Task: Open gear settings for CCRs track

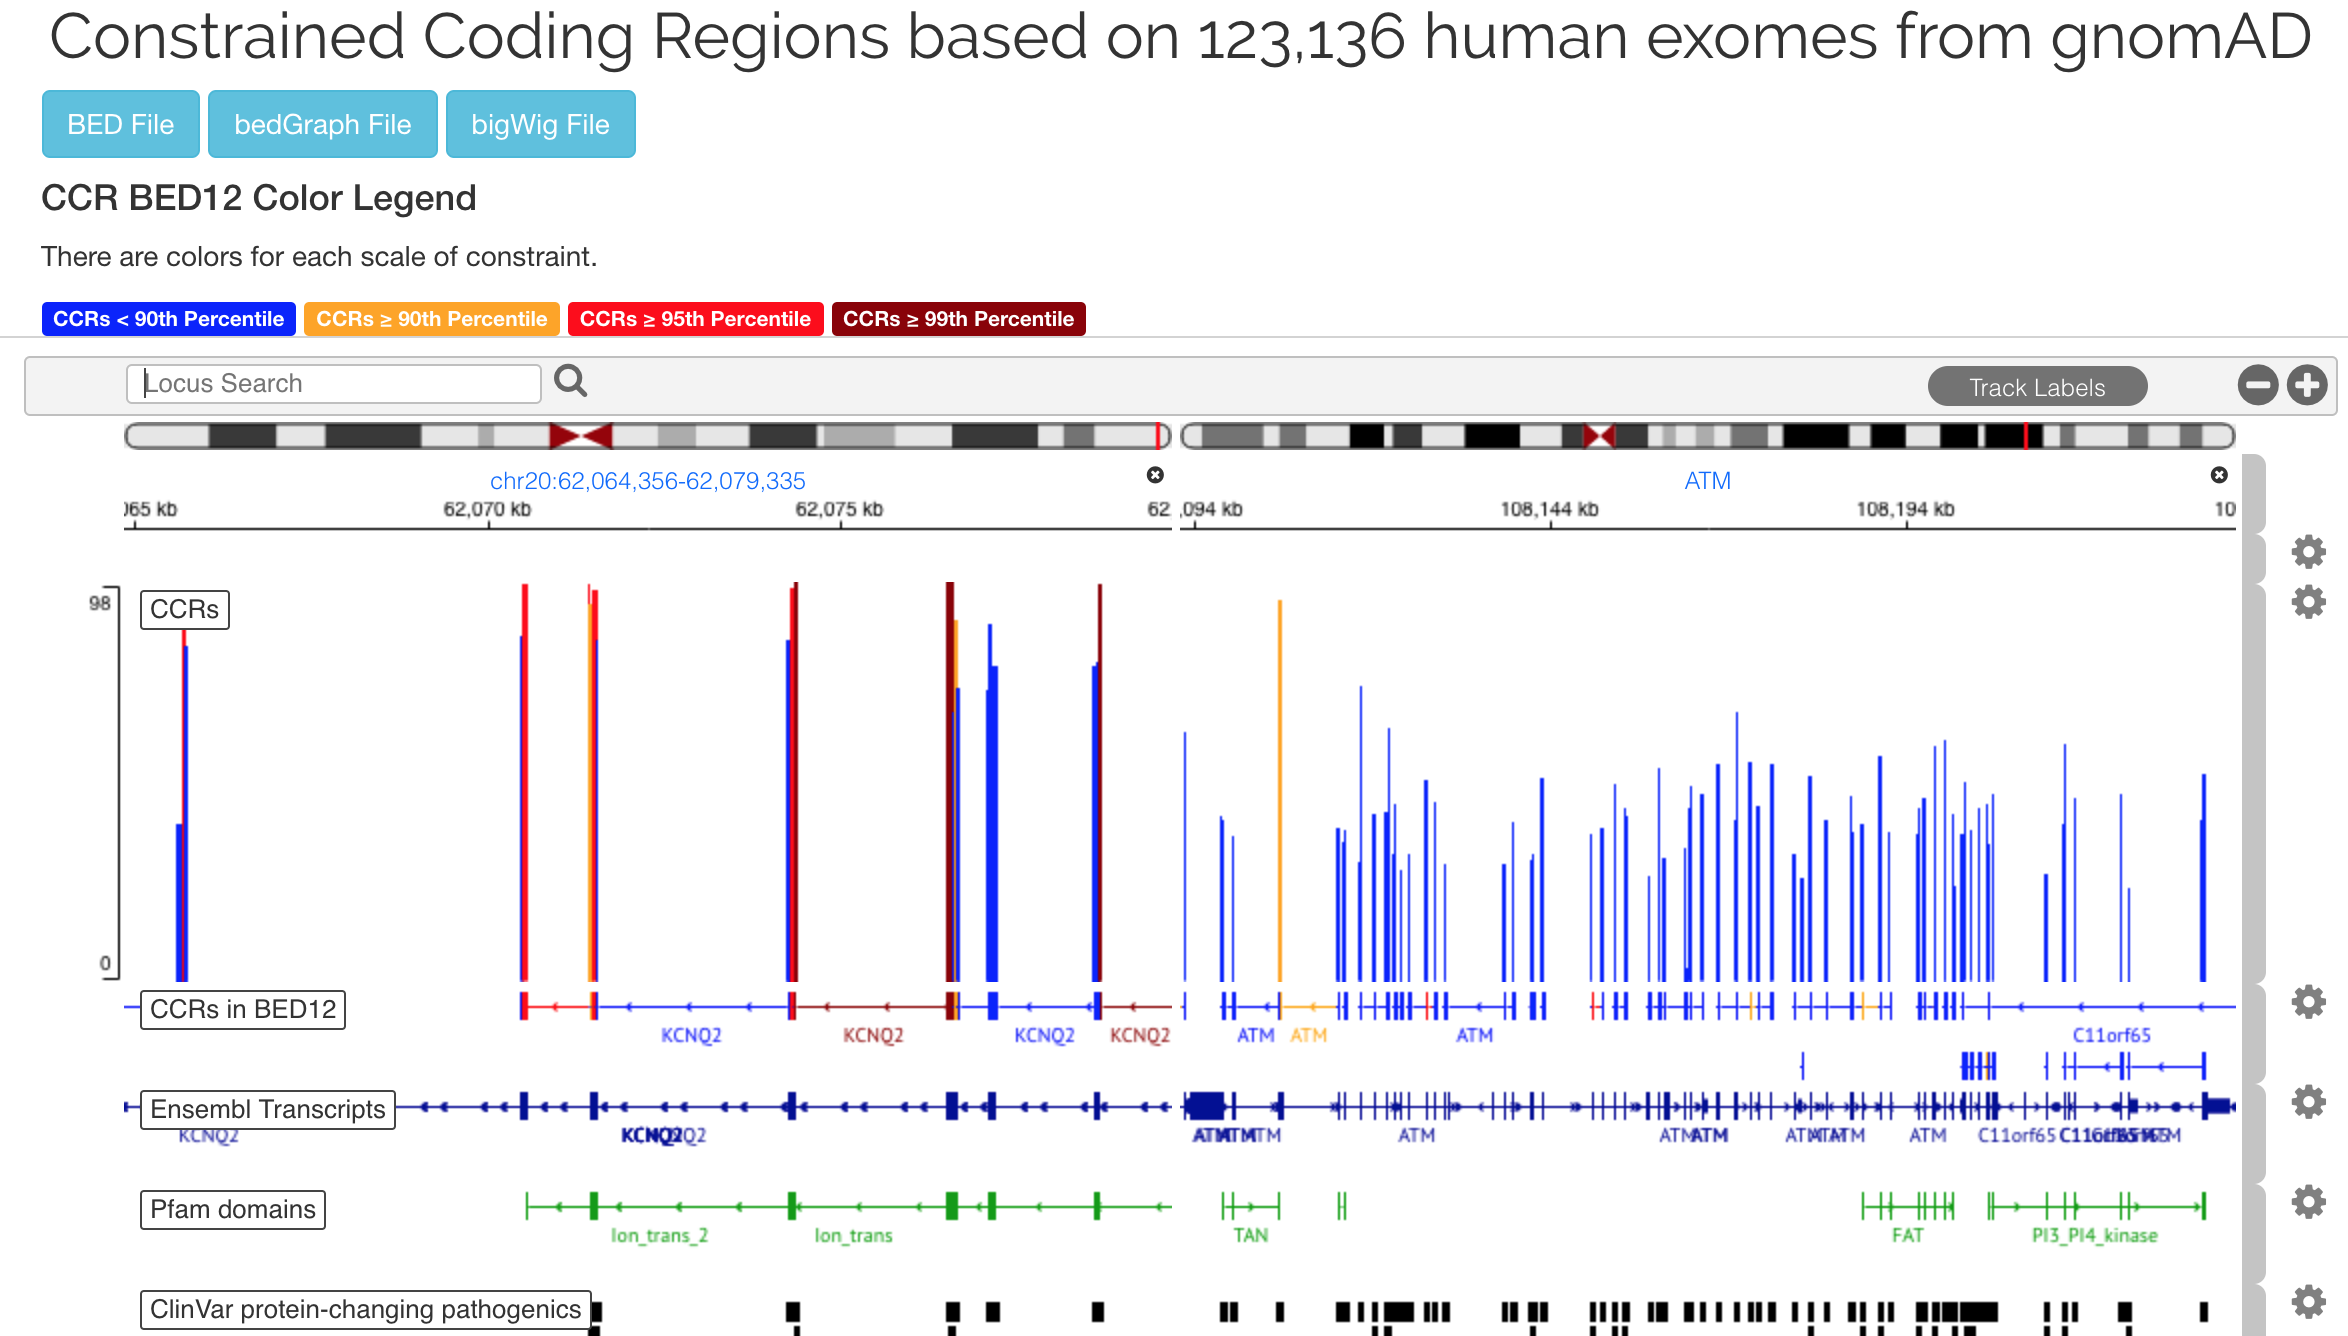Action: click(2308, 601)
